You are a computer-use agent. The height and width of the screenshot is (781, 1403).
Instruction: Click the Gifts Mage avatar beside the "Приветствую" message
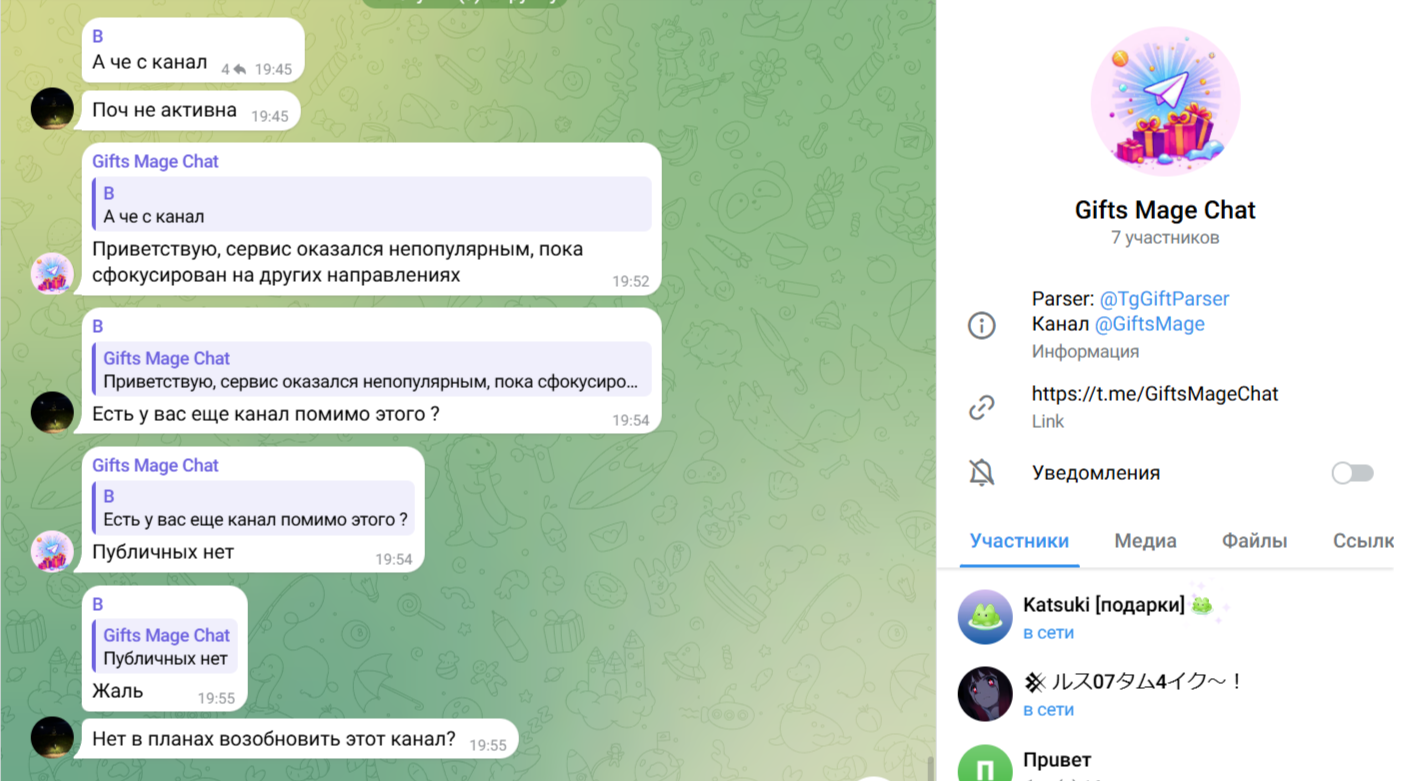(52, 274)
